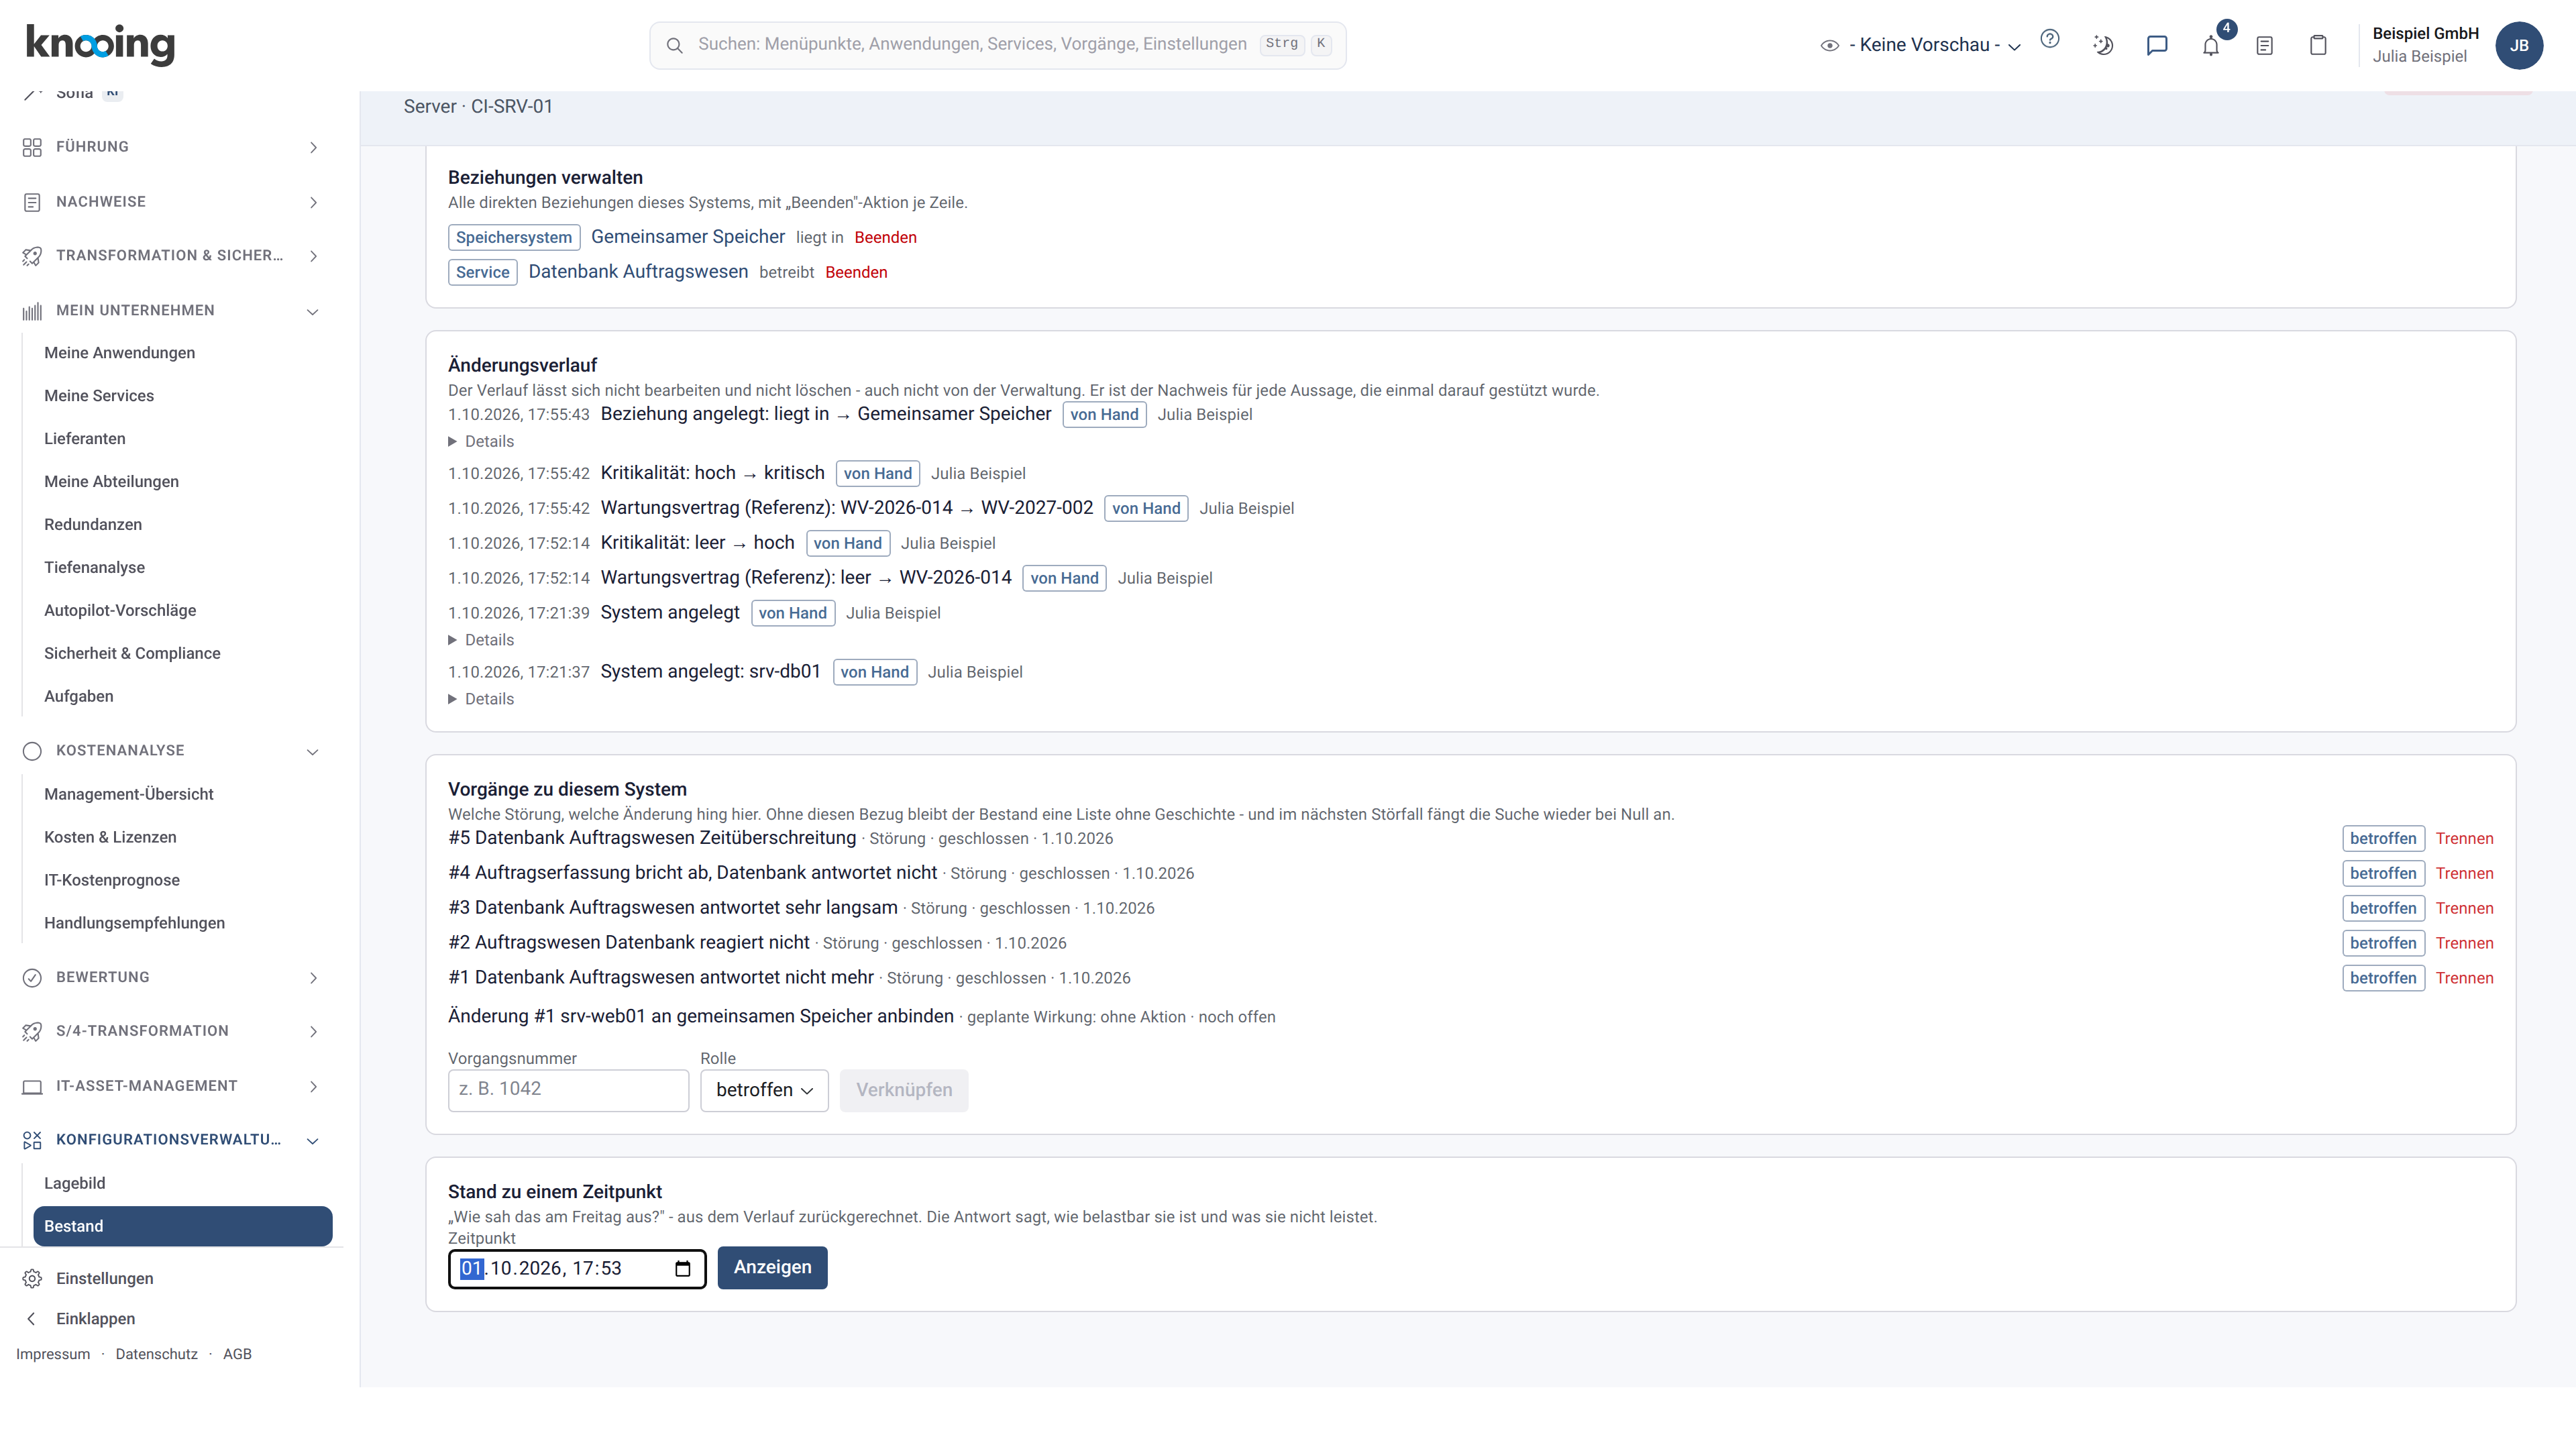Viewport: 2576px width, 1449px height.
Task: Click the search magnifier icon
Action: pyautogui.click(x=675, y=45)
